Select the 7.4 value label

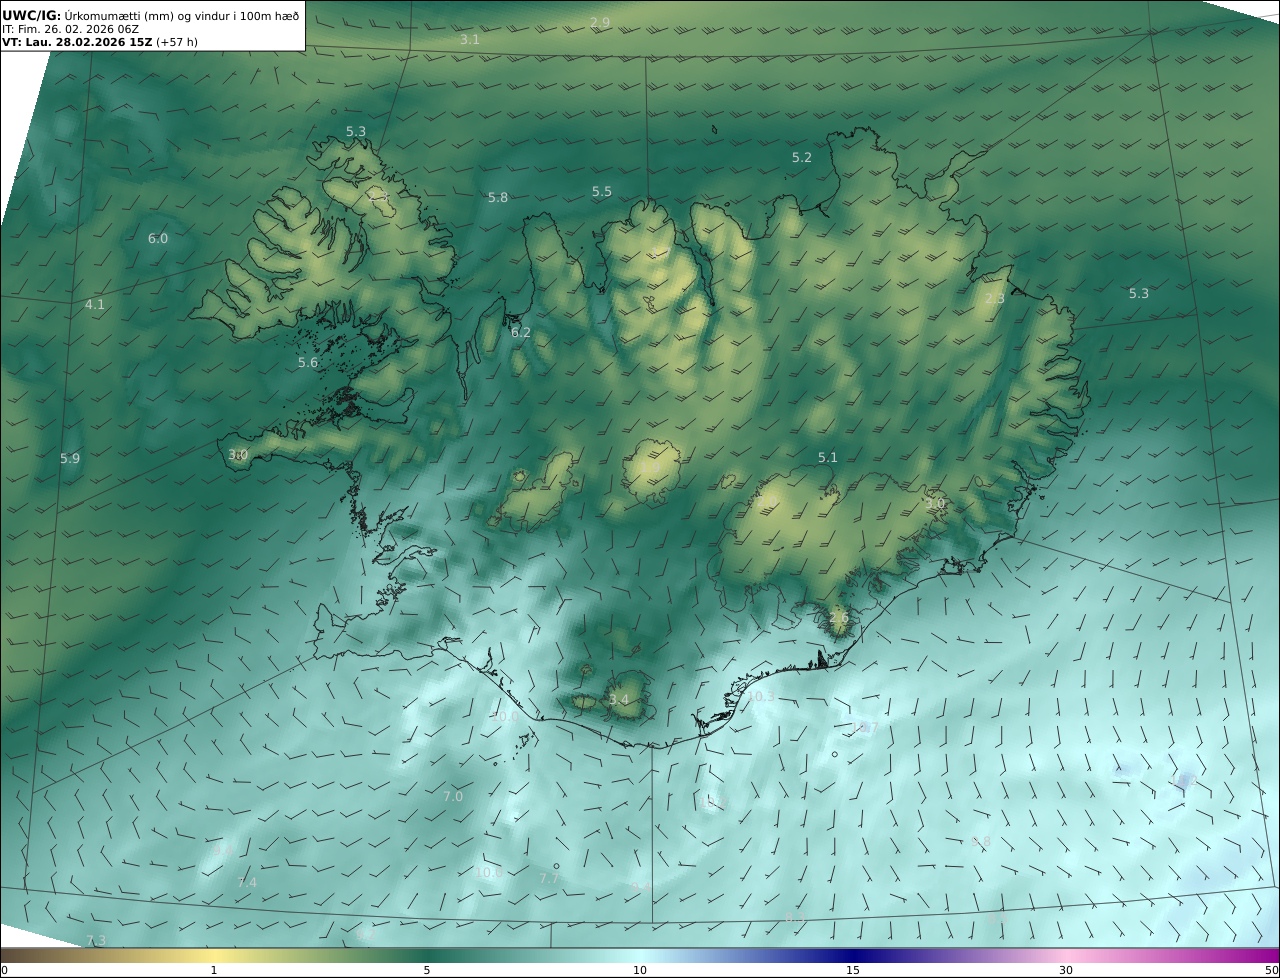[x=247, y=882]
